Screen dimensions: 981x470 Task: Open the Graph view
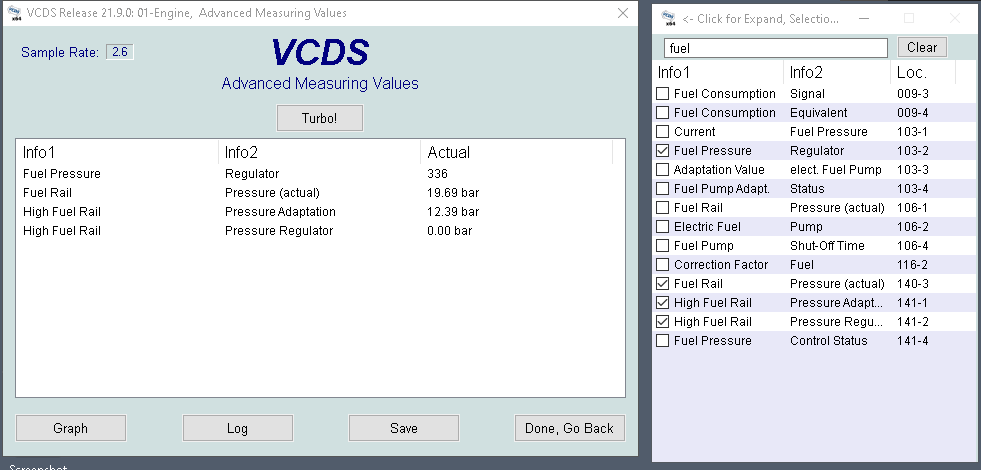70,428
